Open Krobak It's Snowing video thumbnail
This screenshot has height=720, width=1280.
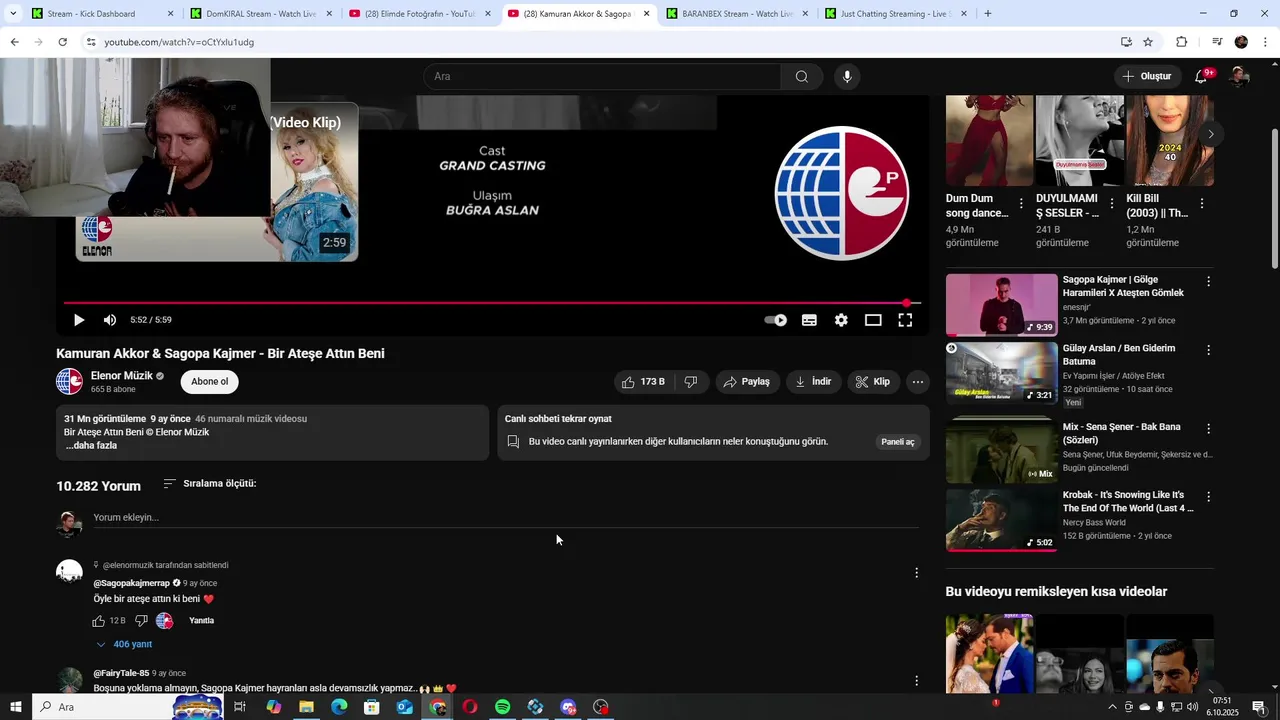click(1001, 520)
